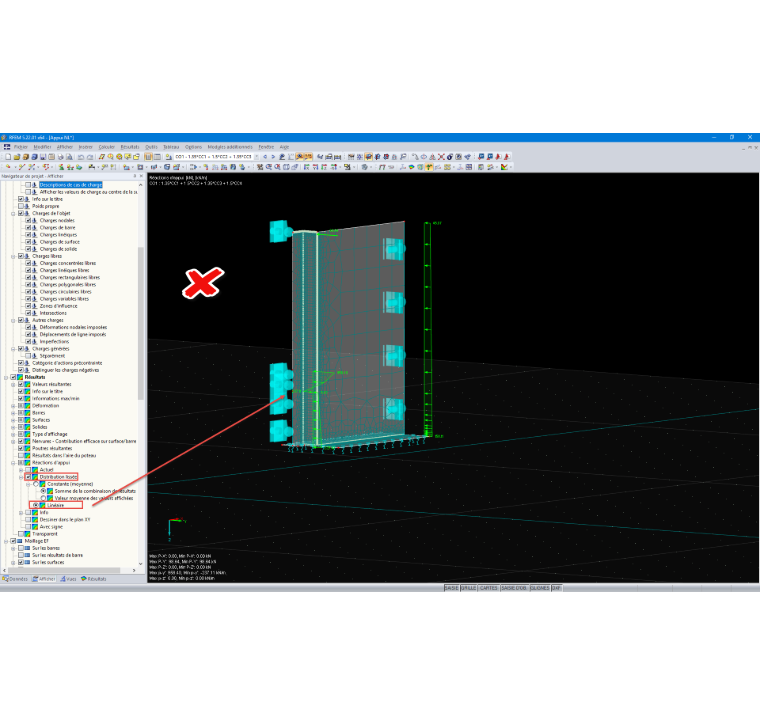The image size is (760, 725).
Task: Click the isoband colored results icon
Action: tap(412, 167)
